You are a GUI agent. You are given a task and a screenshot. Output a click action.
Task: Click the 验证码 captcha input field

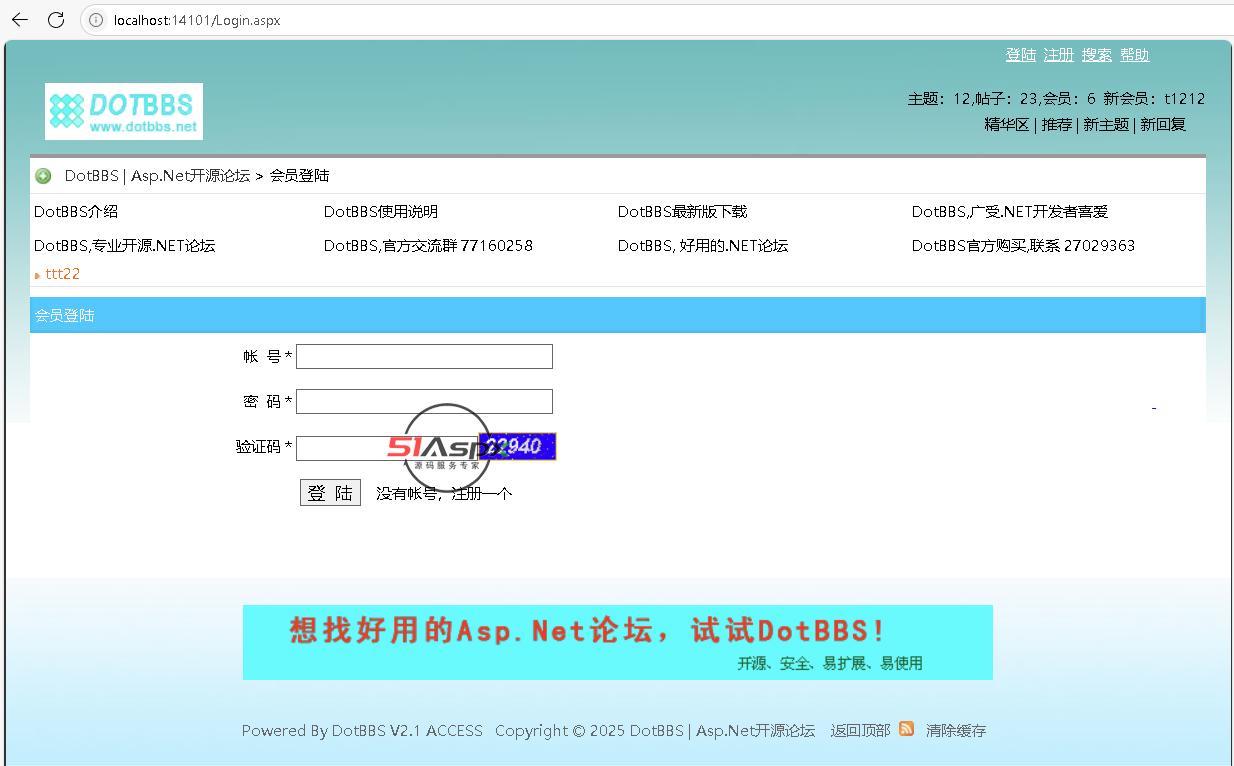386,448
